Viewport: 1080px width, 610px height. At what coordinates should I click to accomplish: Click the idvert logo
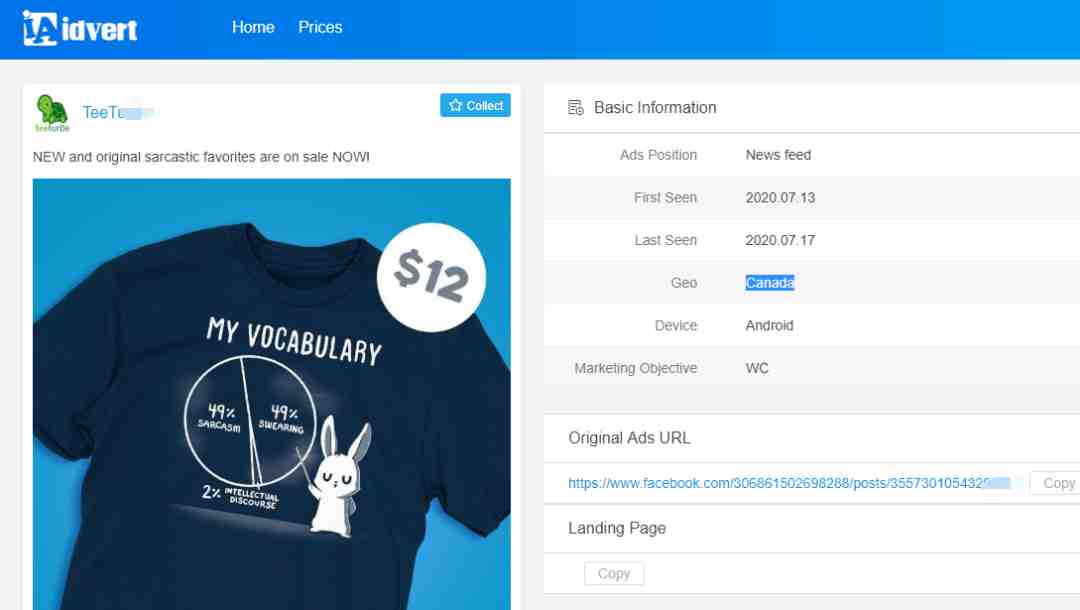80,28
